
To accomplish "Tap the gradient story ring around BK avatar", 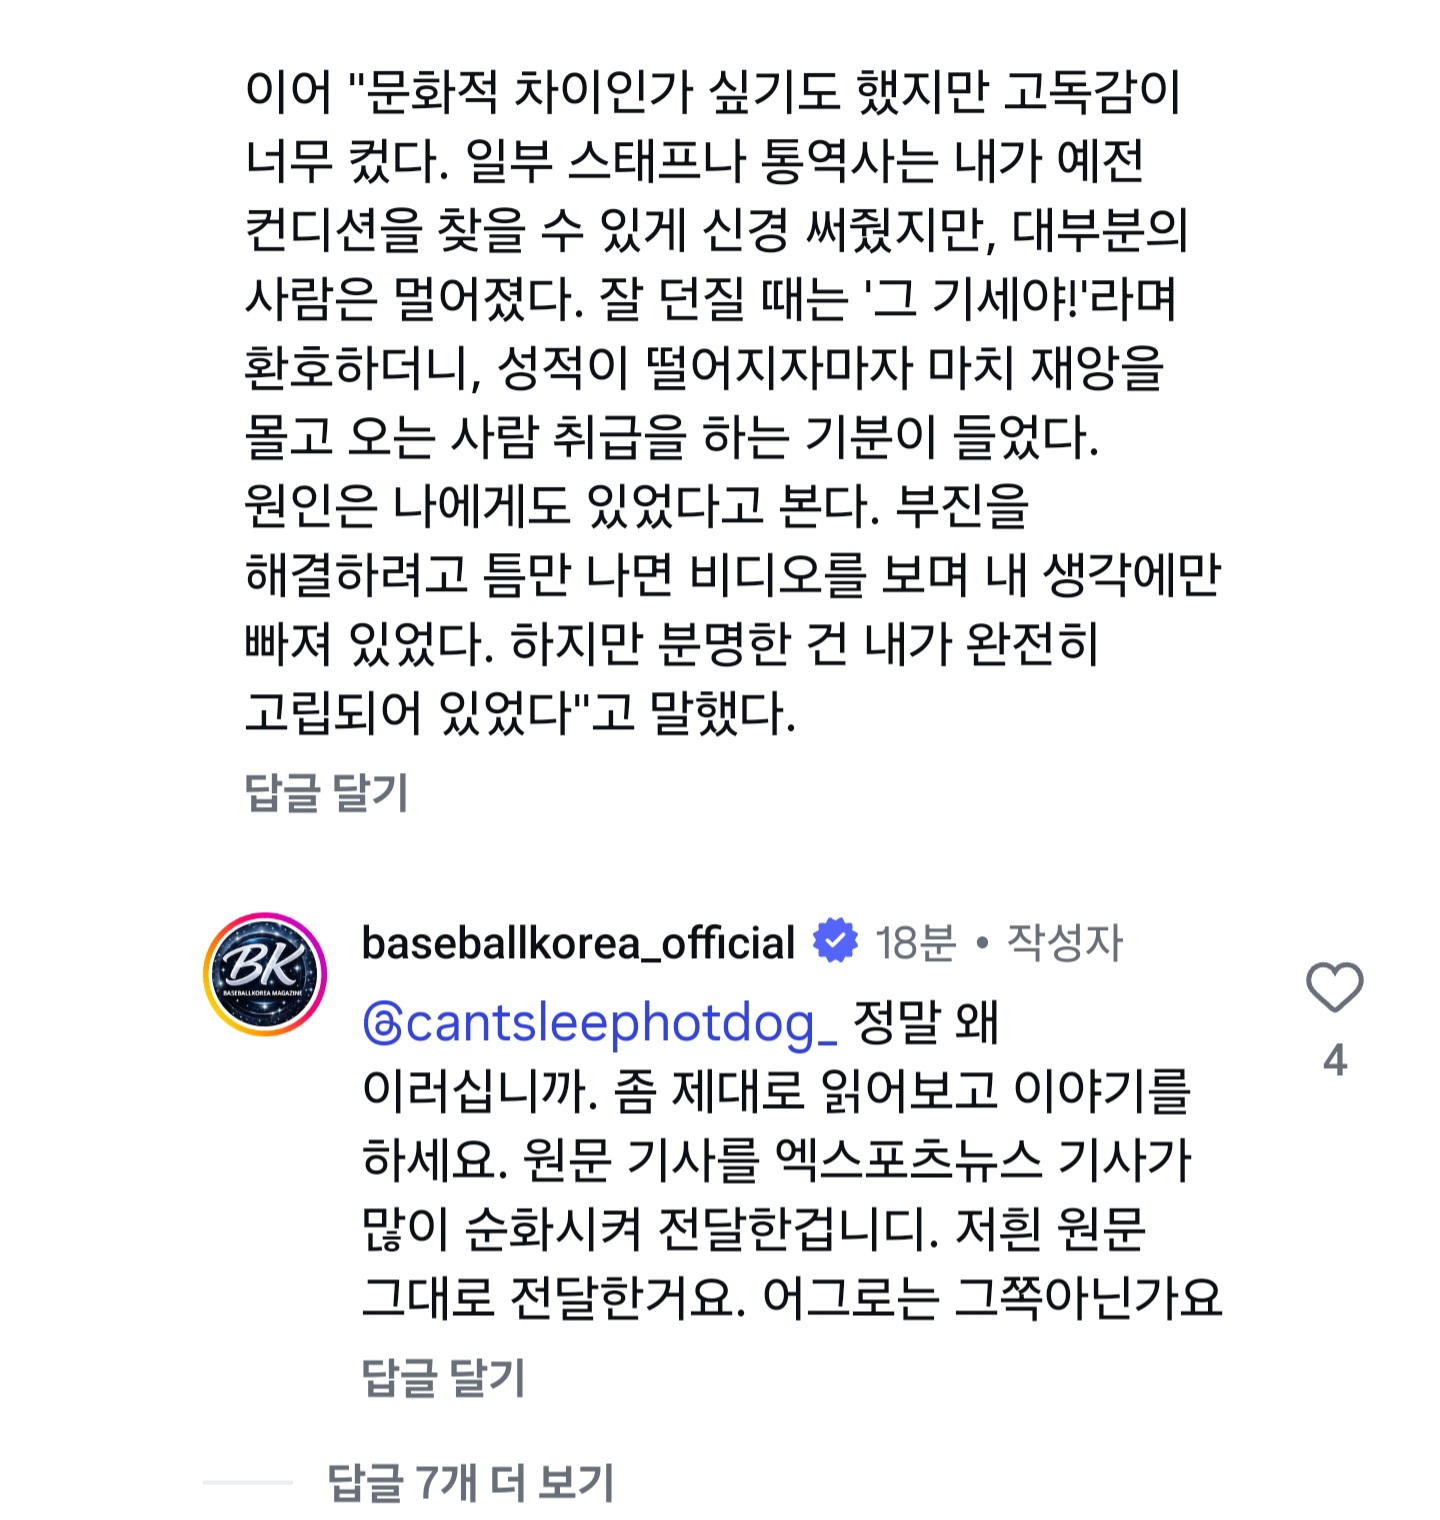I will [210, 974].
